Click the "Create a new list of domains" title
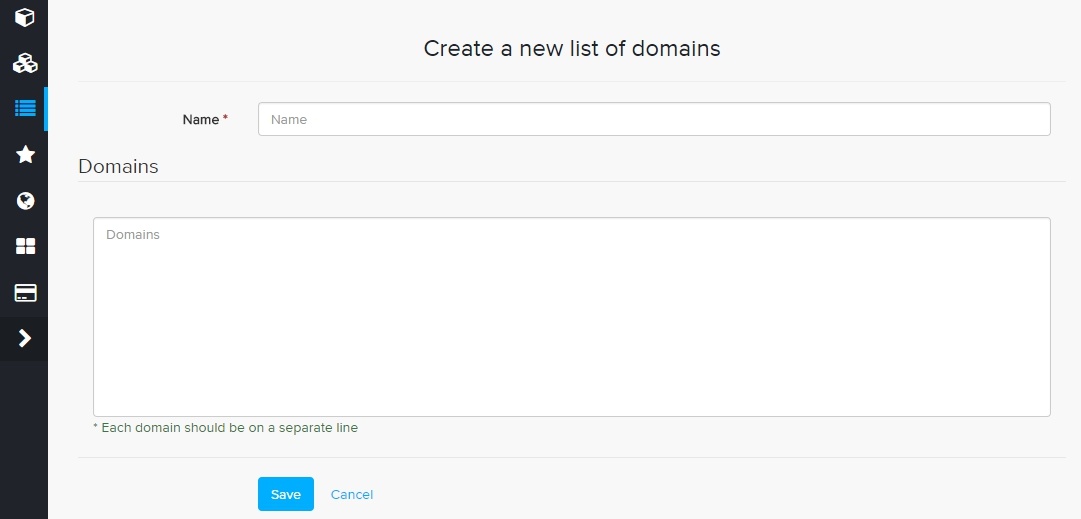This screenshot has width=1081, height=519. pyautogui.click(x=571, y=48)
